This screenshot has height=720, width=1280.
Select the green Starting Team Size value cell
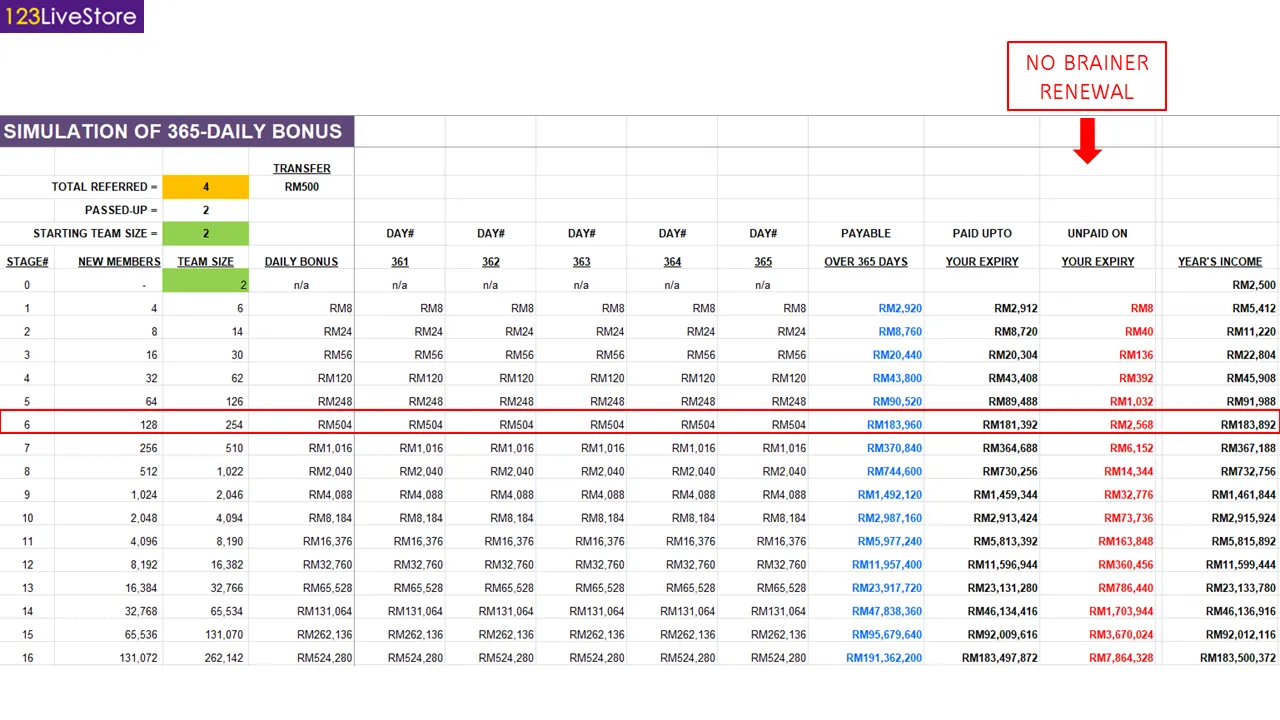click(205, 233)
